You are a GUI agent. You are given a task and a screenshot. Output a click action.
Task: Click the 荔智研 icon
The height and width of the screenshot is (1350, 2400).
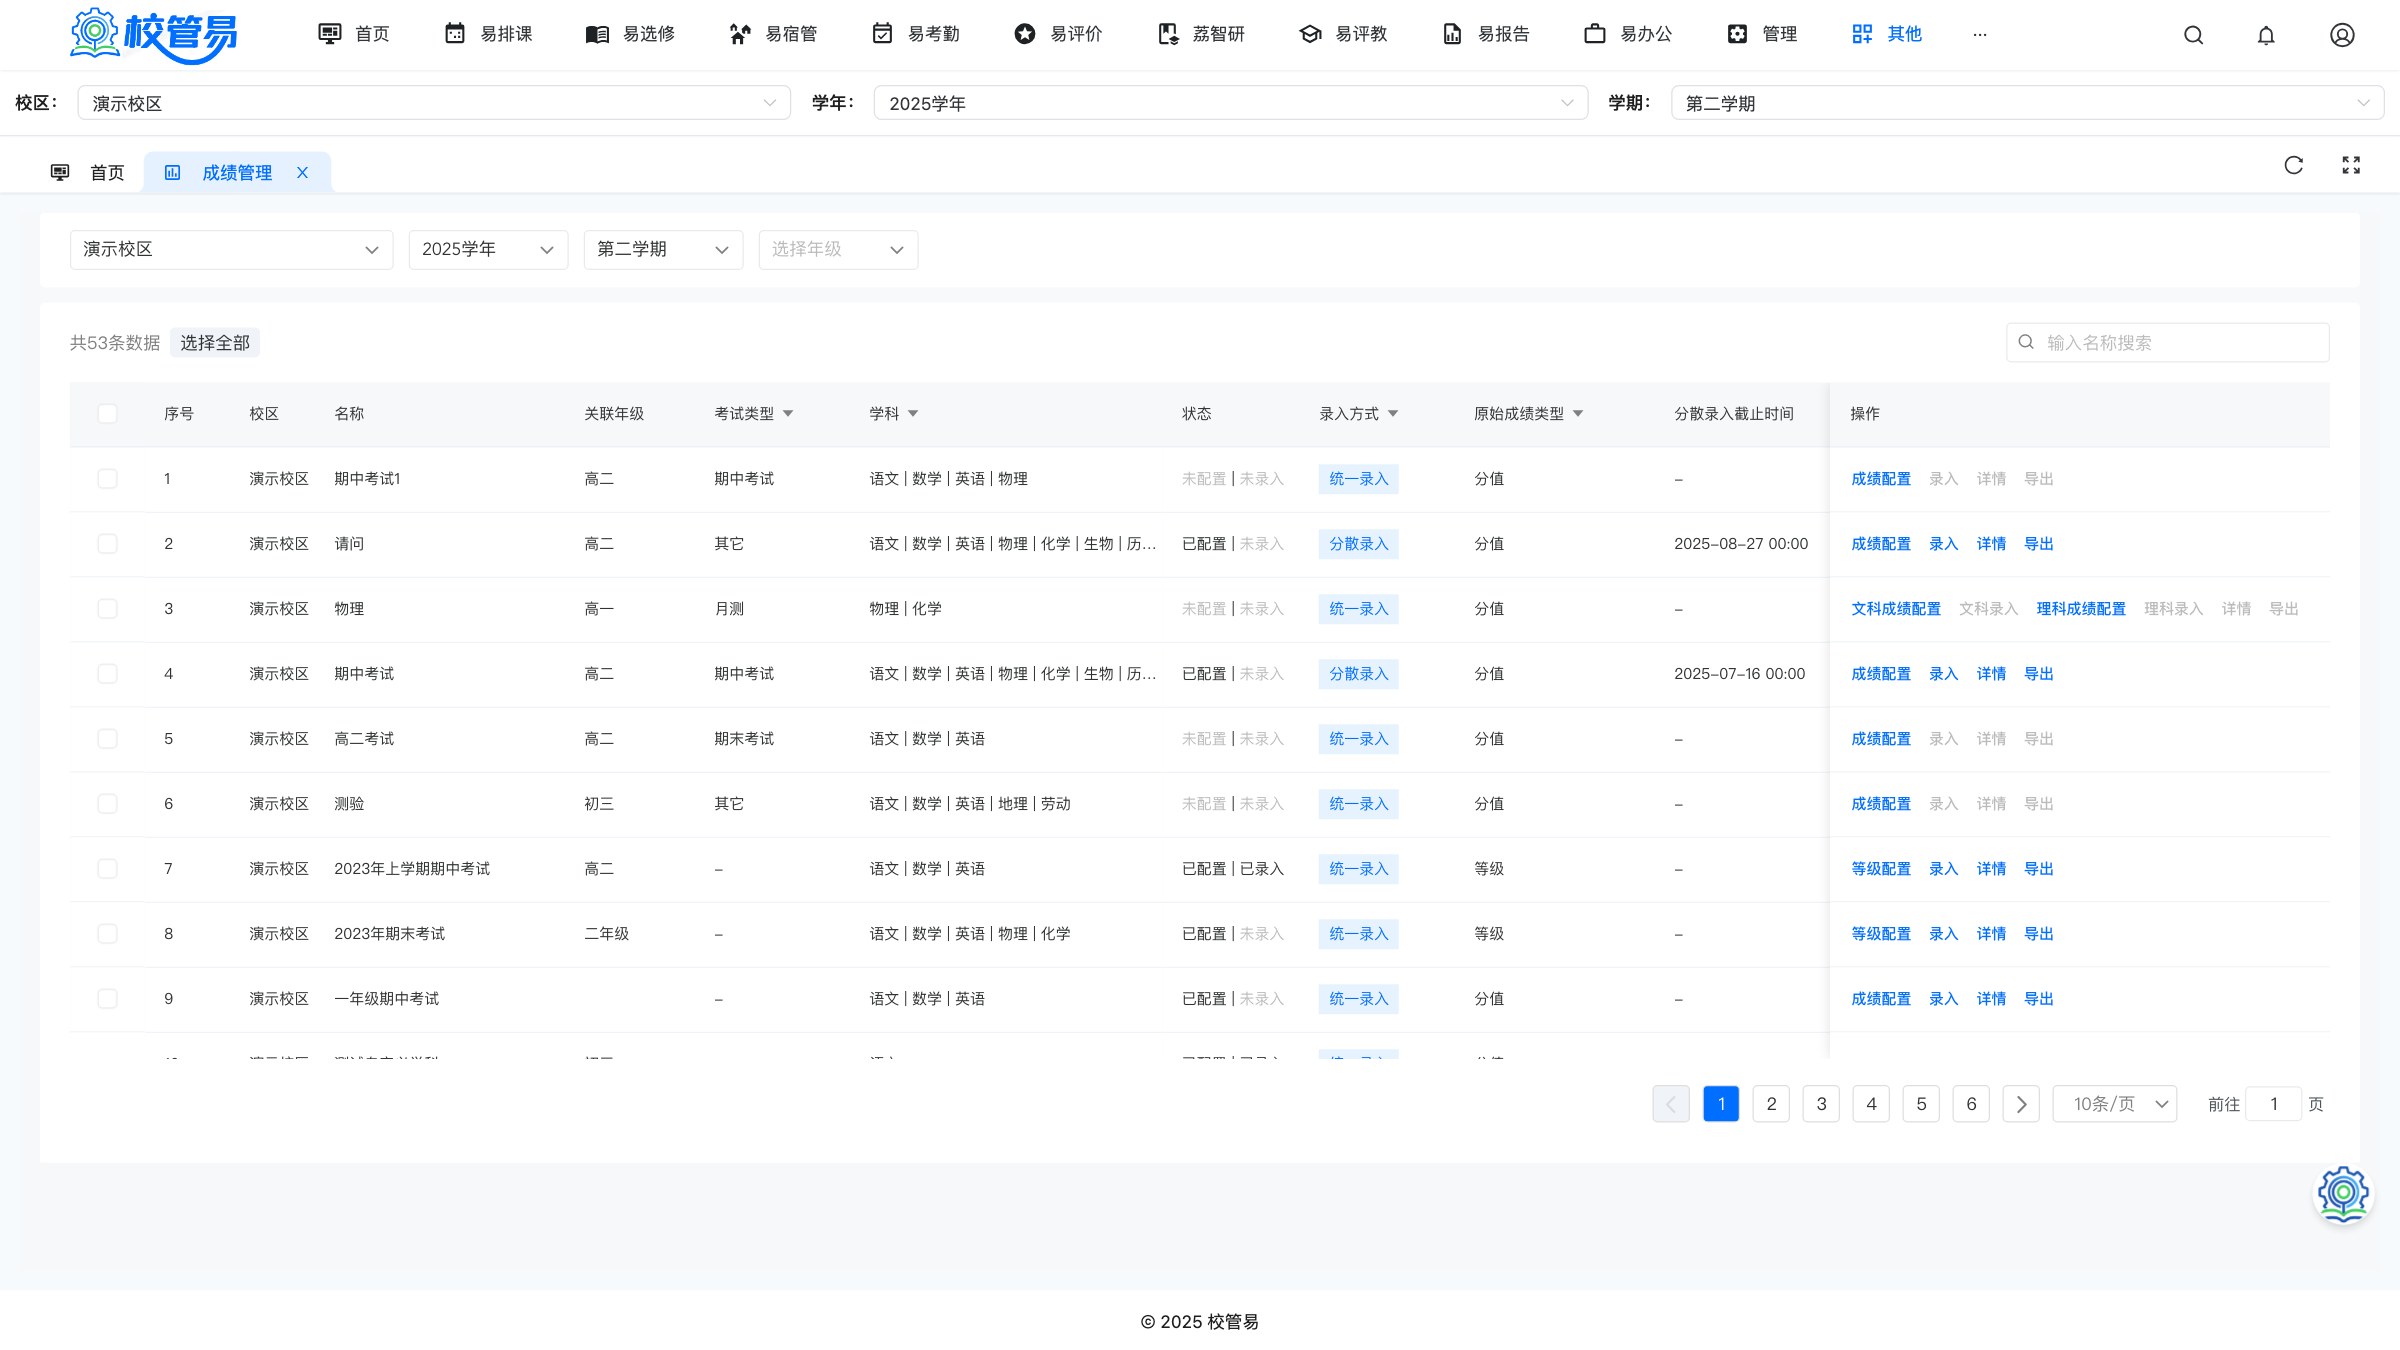pyautogui.click(x=1168, y=34)
